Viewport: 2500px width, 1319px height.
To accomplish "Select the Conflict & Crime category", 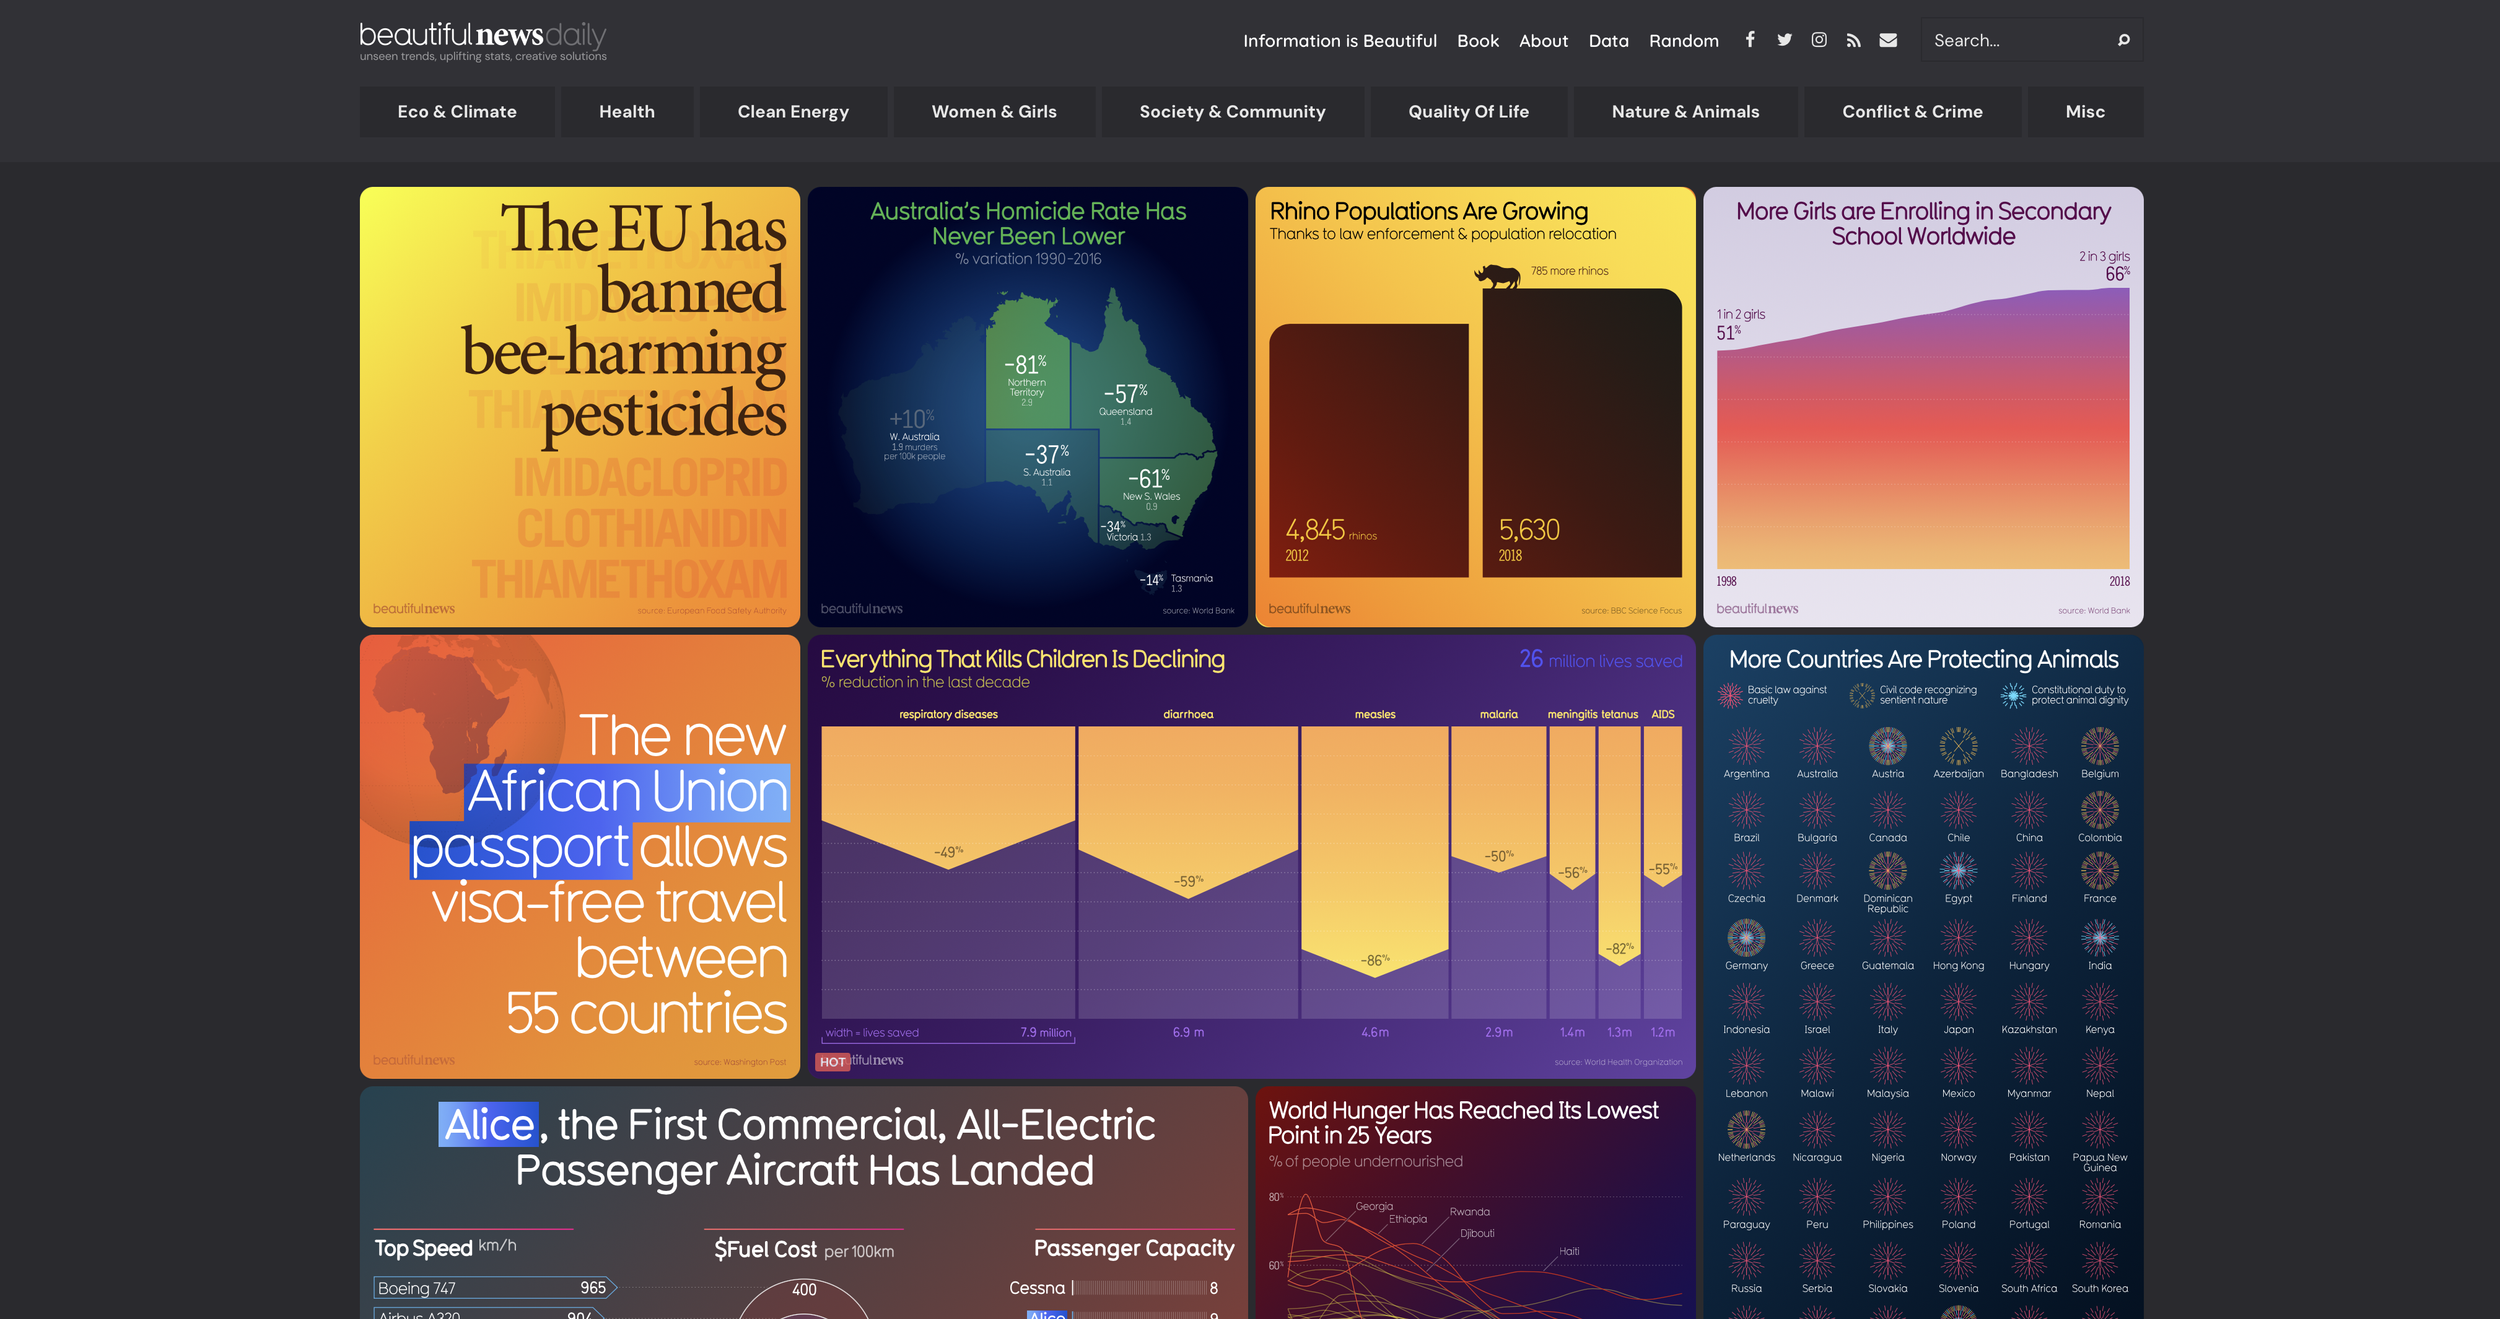I will click(x=1912, y=112).
